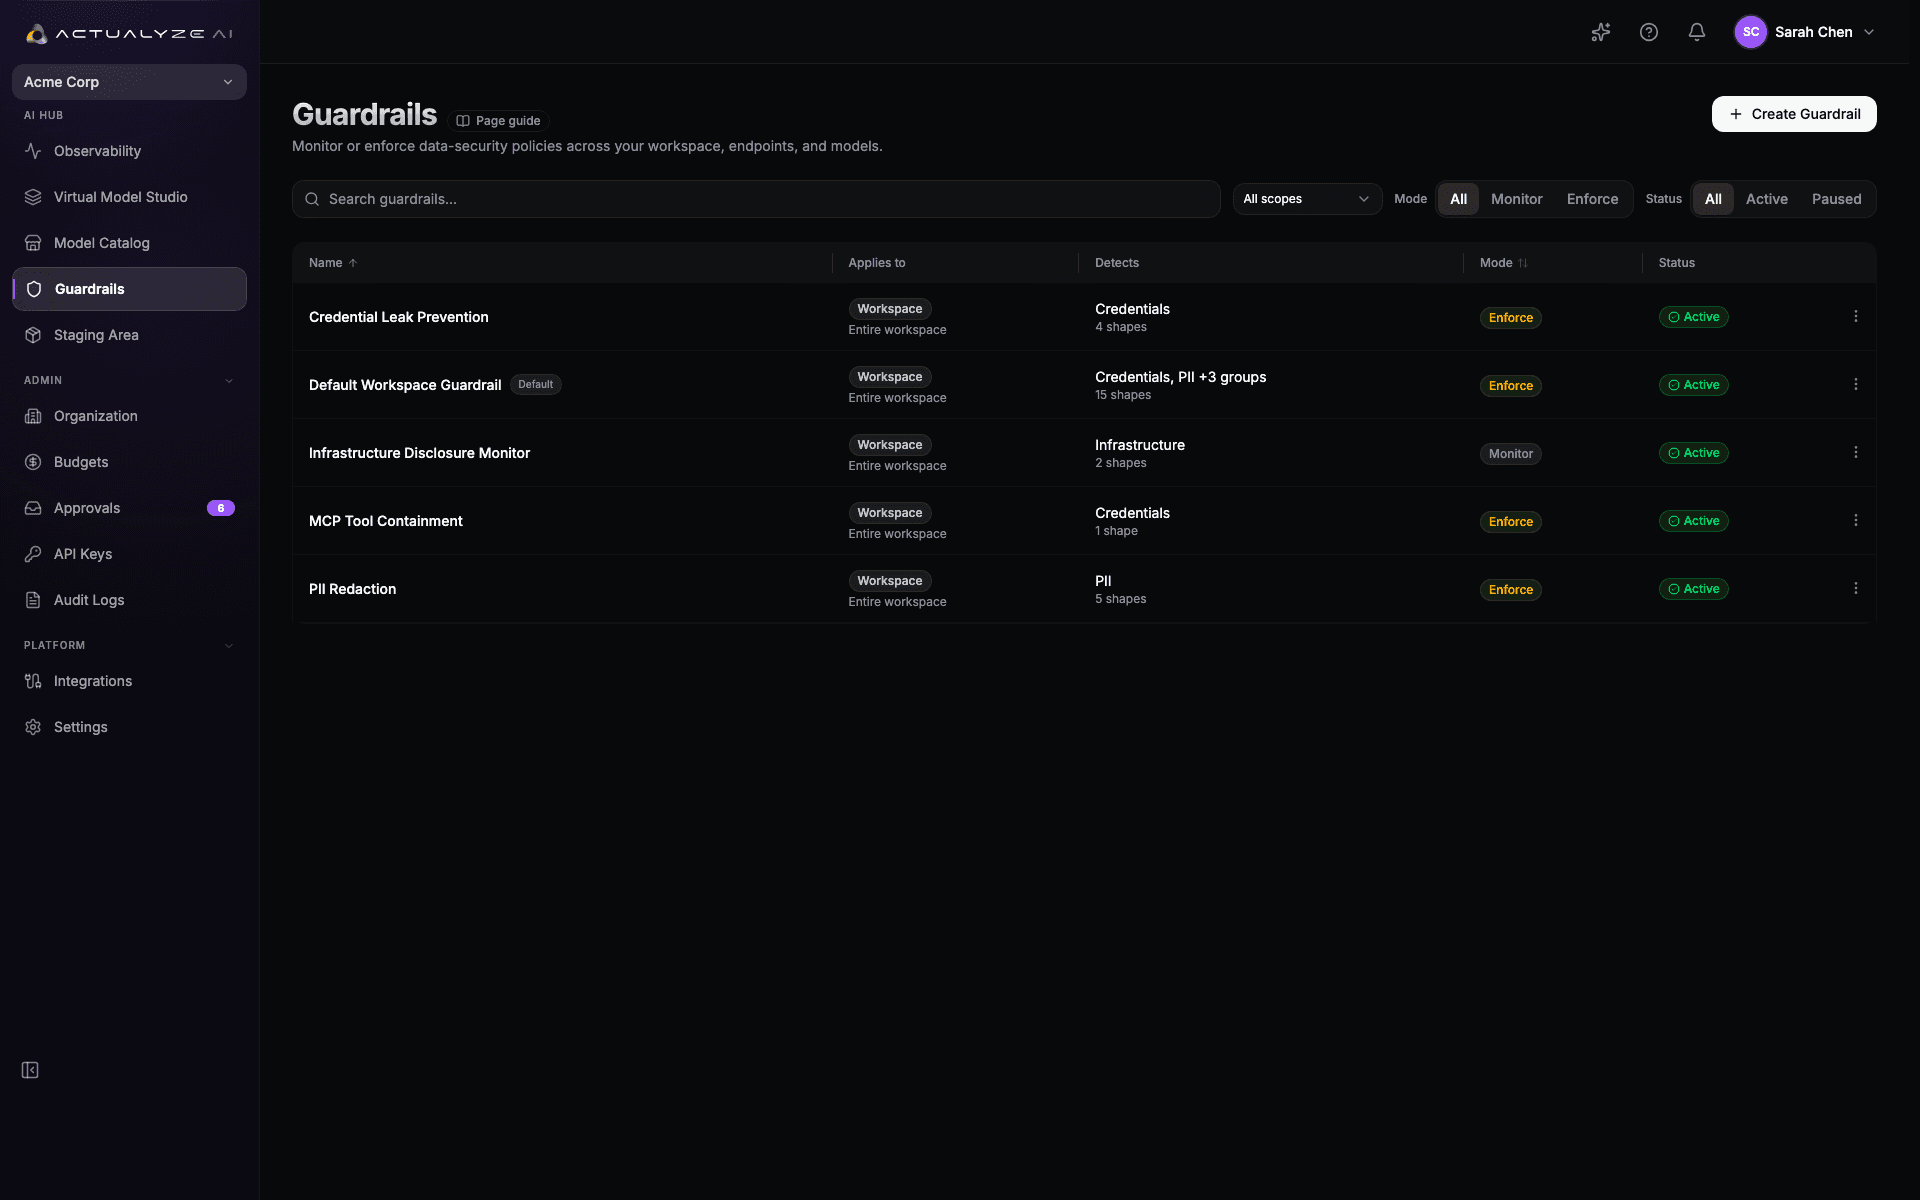
Task: Click the Actualyze AI logo
Action: [129, 33]
